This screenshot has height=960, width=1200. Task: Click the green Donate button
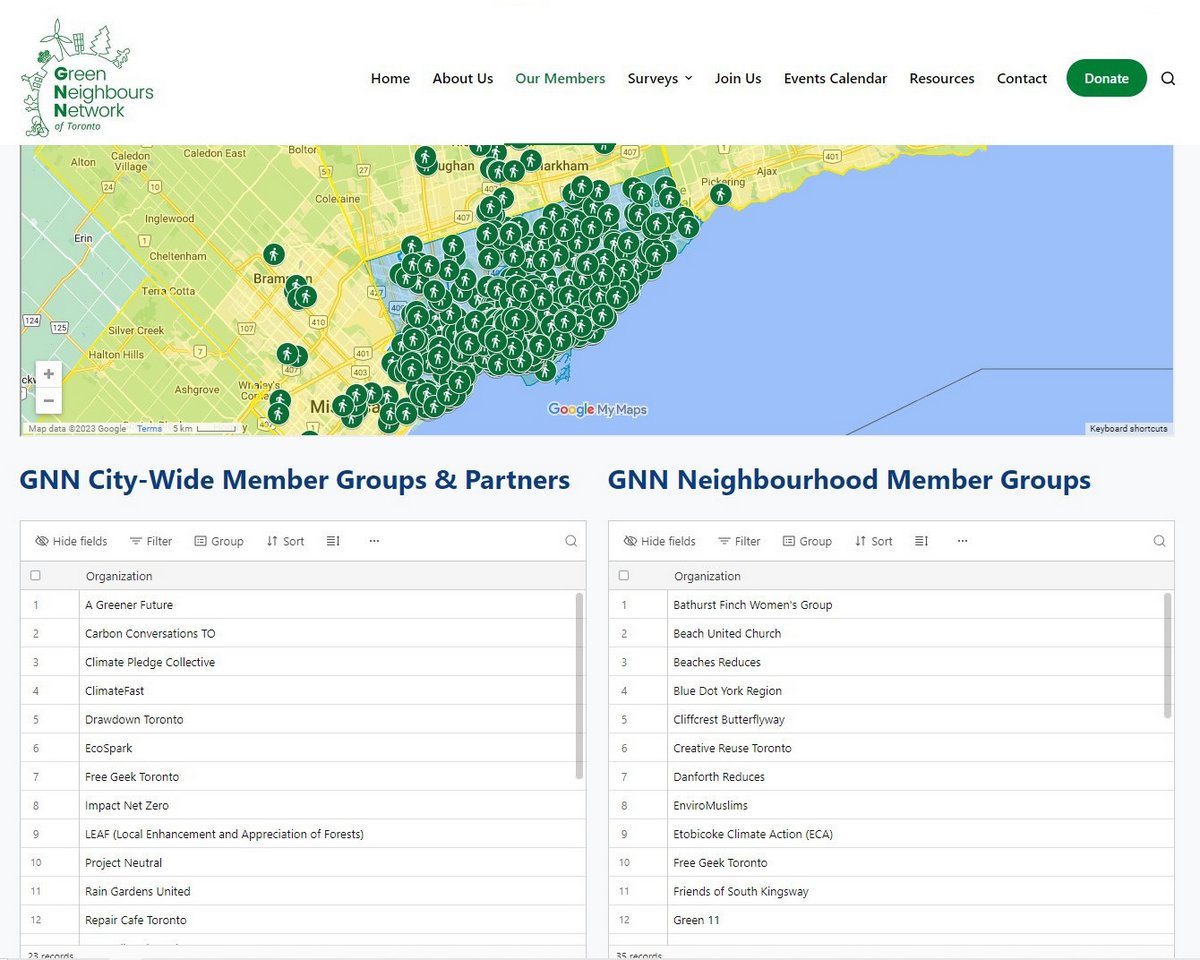(1107, 78)
